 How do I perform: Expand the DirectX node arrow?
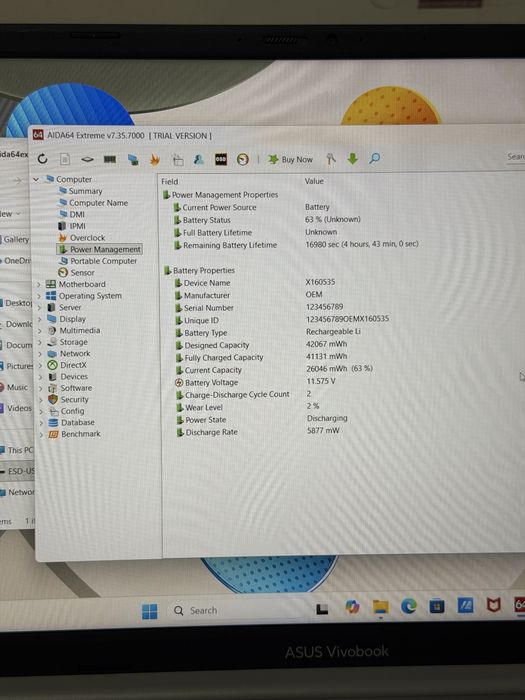(40, 365)
